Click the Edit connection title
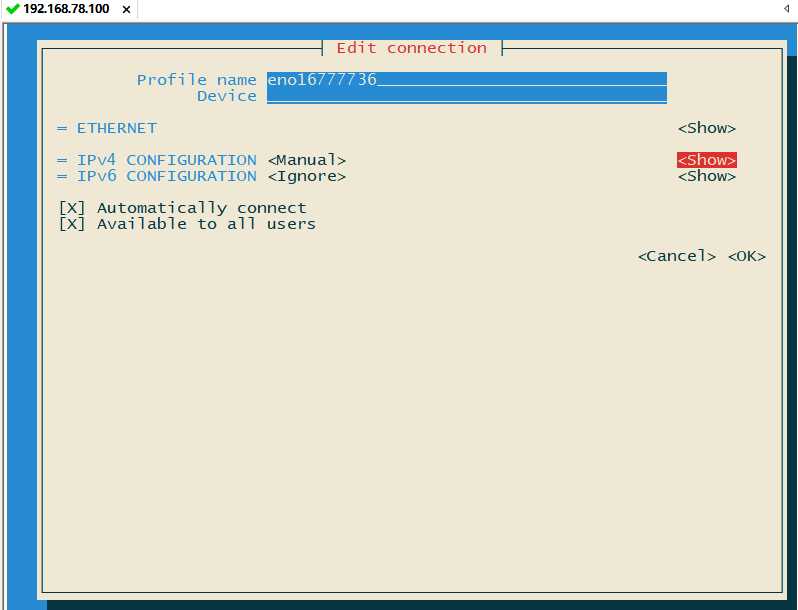This screenshot has width=798, height=610. (x=411, y=48)
